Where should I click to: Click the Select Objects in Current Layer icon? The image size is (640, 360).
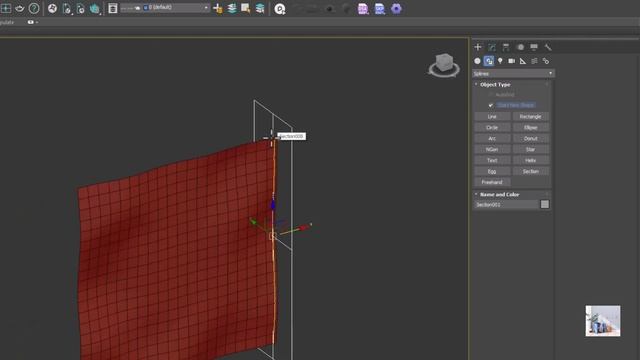click(246, 9)
